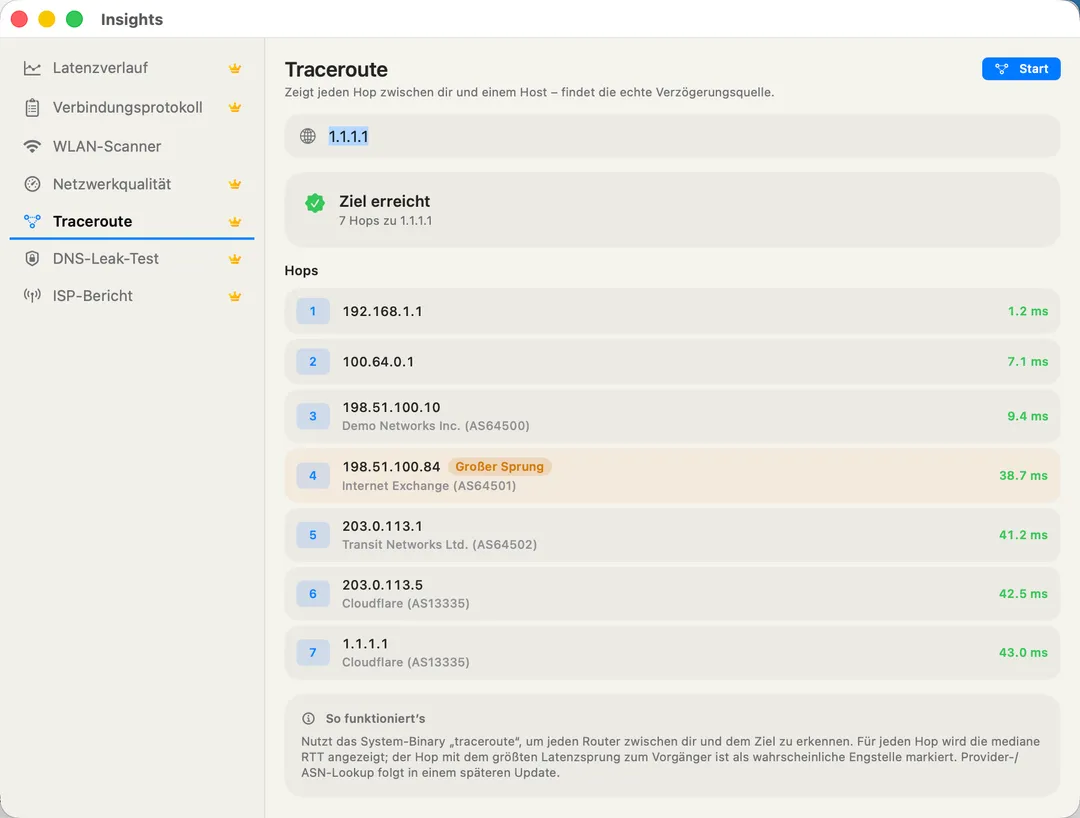Click the info icon beside So funktioniert's
The height and width of the screenshot is (818, 1080).
[309, 718]
